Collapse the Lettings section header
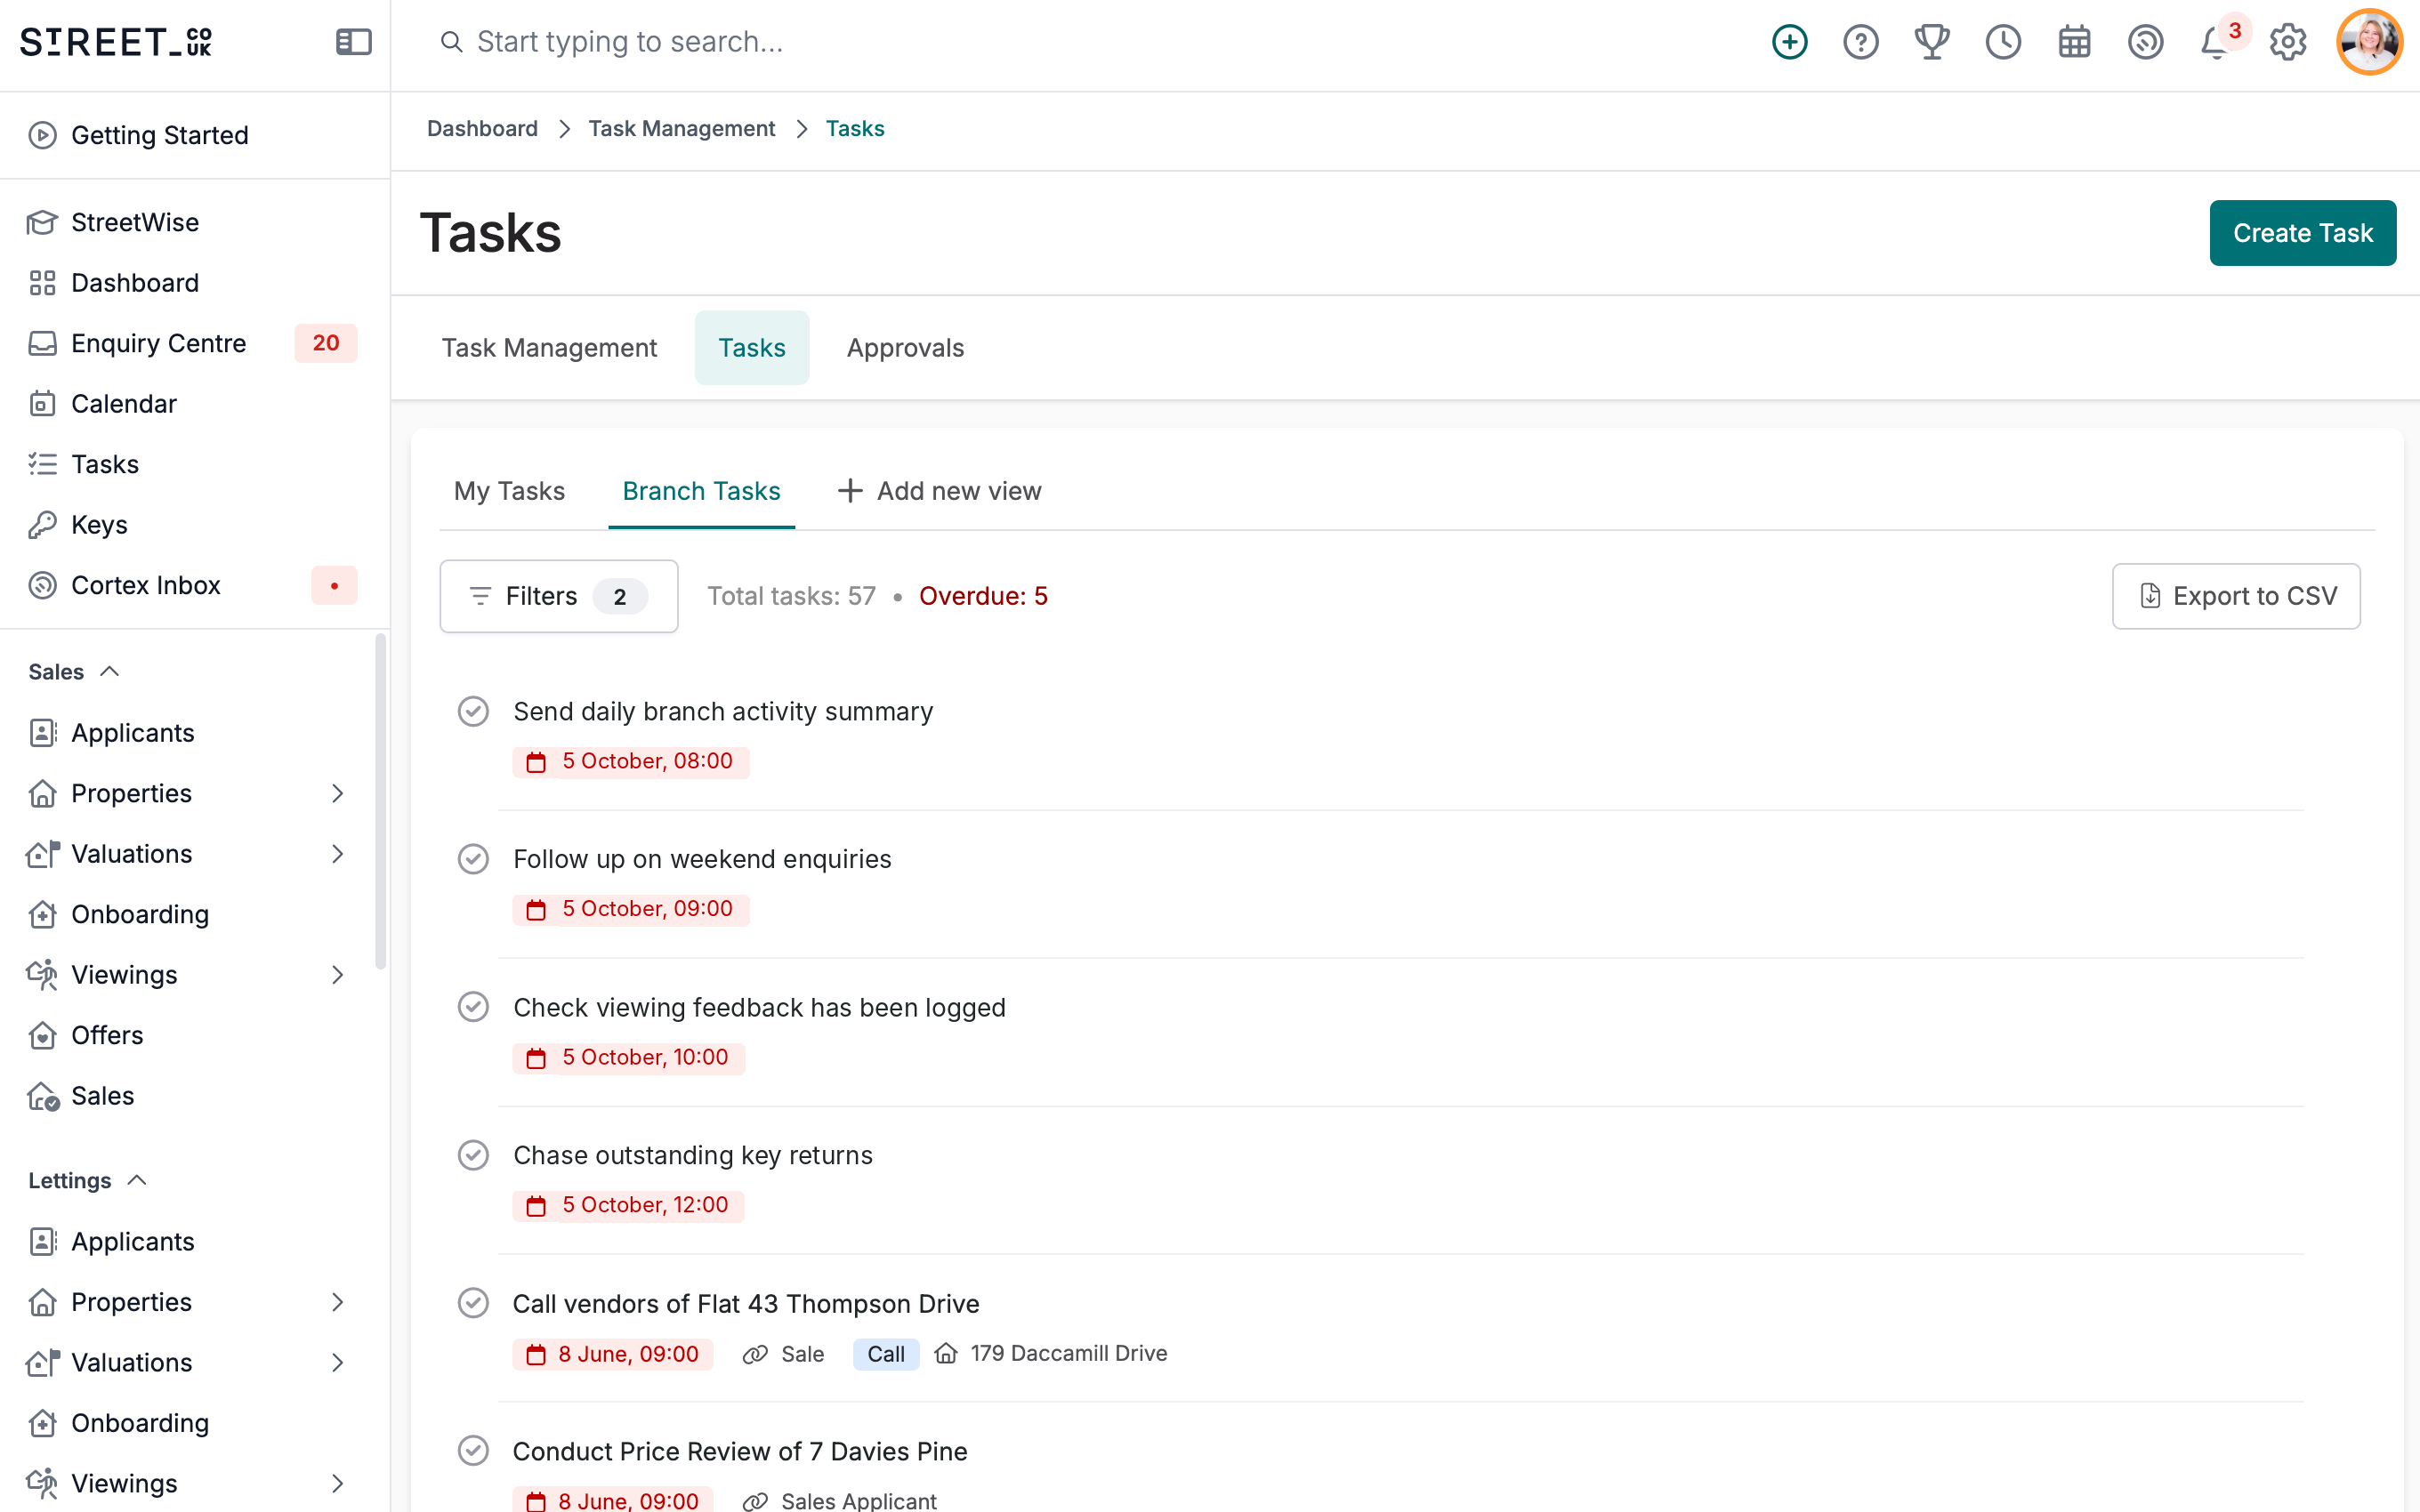2420x1512 pixels. (x=88, y=1181)
